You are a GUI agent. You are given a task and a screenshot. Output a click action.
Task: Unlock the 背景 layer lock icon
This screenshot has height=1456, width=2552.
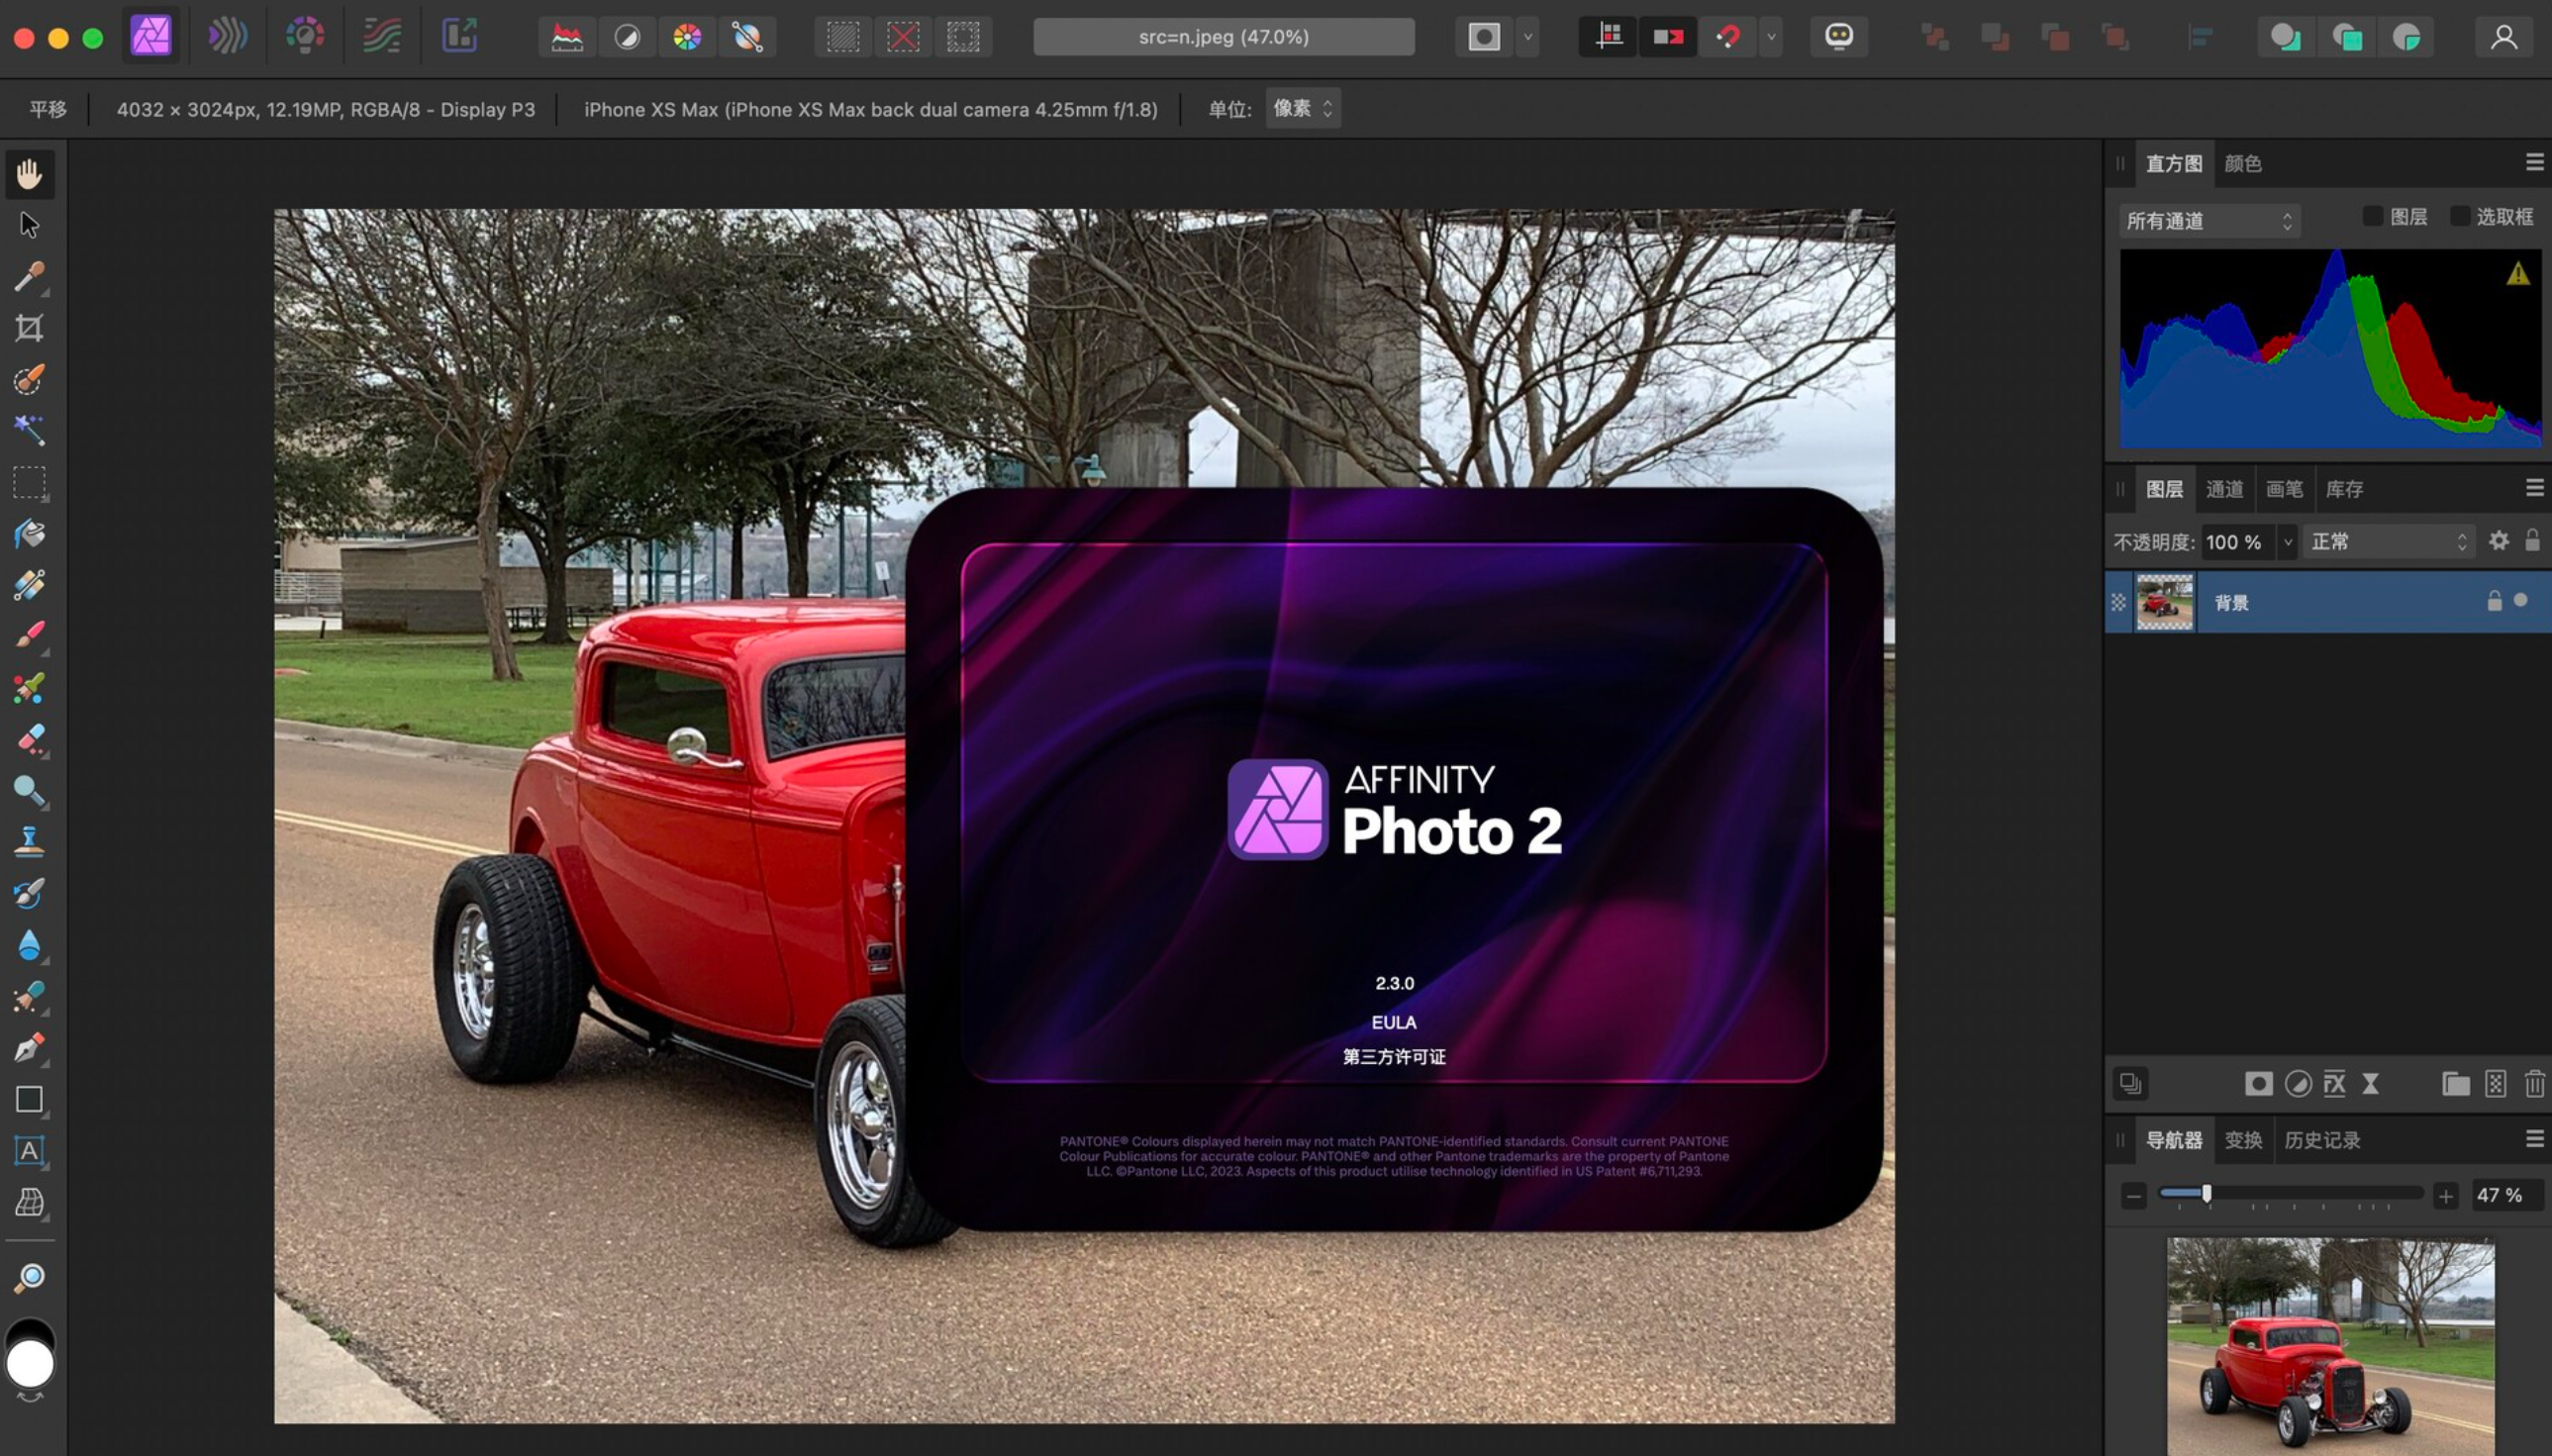2494,600
